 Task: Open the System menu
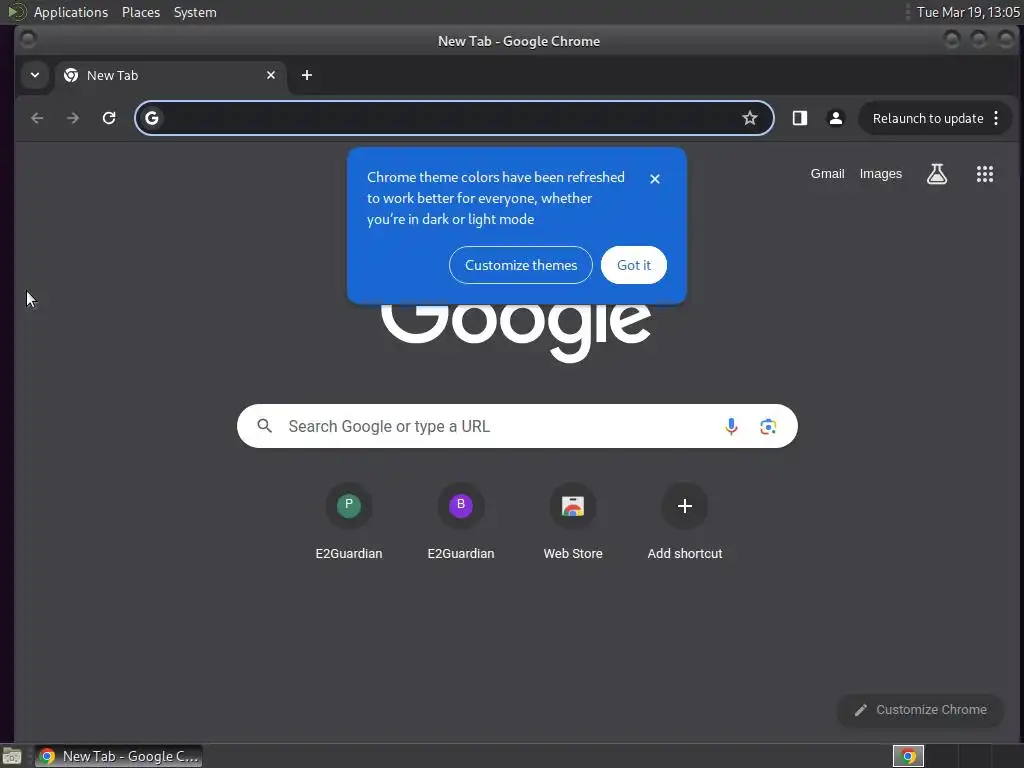(195, 12)
